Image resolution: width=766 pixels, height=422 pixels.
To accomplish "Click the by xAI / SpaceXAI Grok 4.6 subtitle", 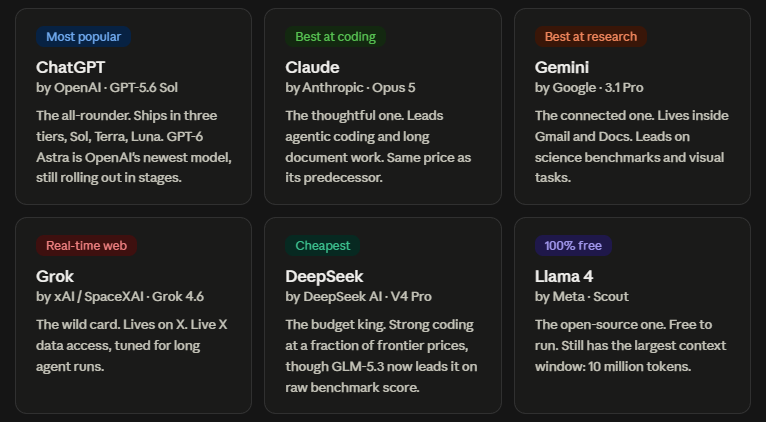I will point(120,297).
